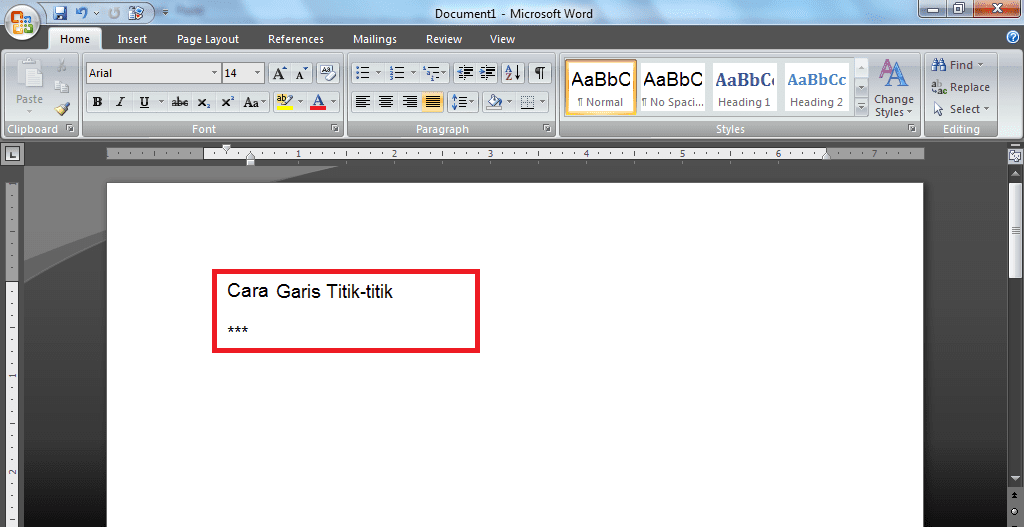Click the Paste button
This screenshot has height=527, width=1024.
(29, 87)
